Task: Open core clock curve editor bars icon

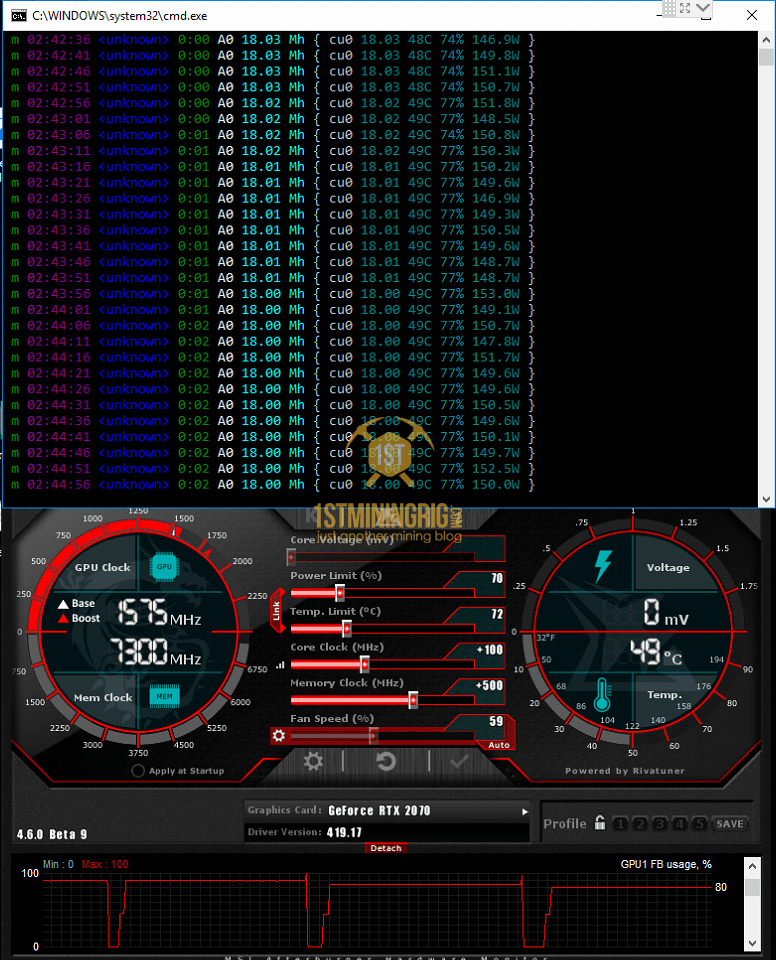Action: click(281, 665)
